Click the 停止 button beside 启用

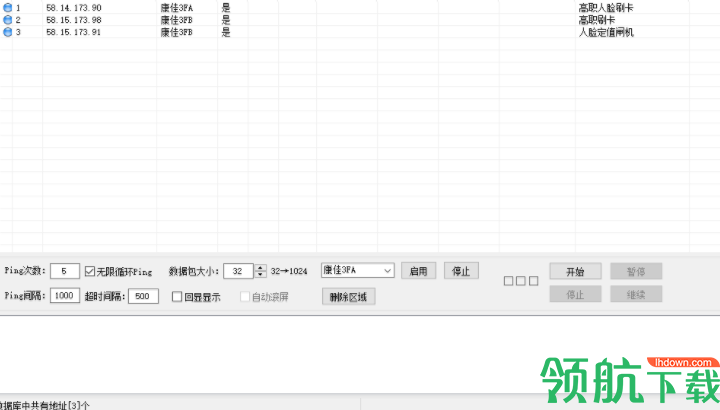[x=461, y=271]
